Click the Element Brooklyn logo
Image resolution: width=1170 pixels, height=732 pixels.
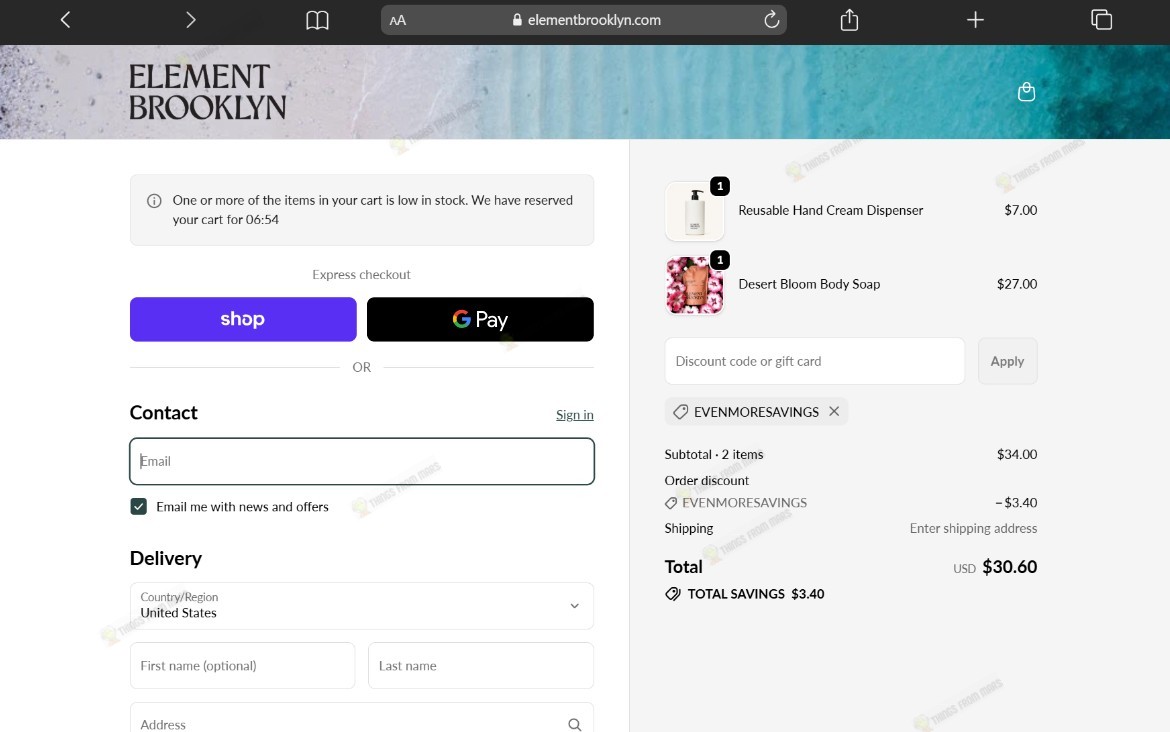207,92
